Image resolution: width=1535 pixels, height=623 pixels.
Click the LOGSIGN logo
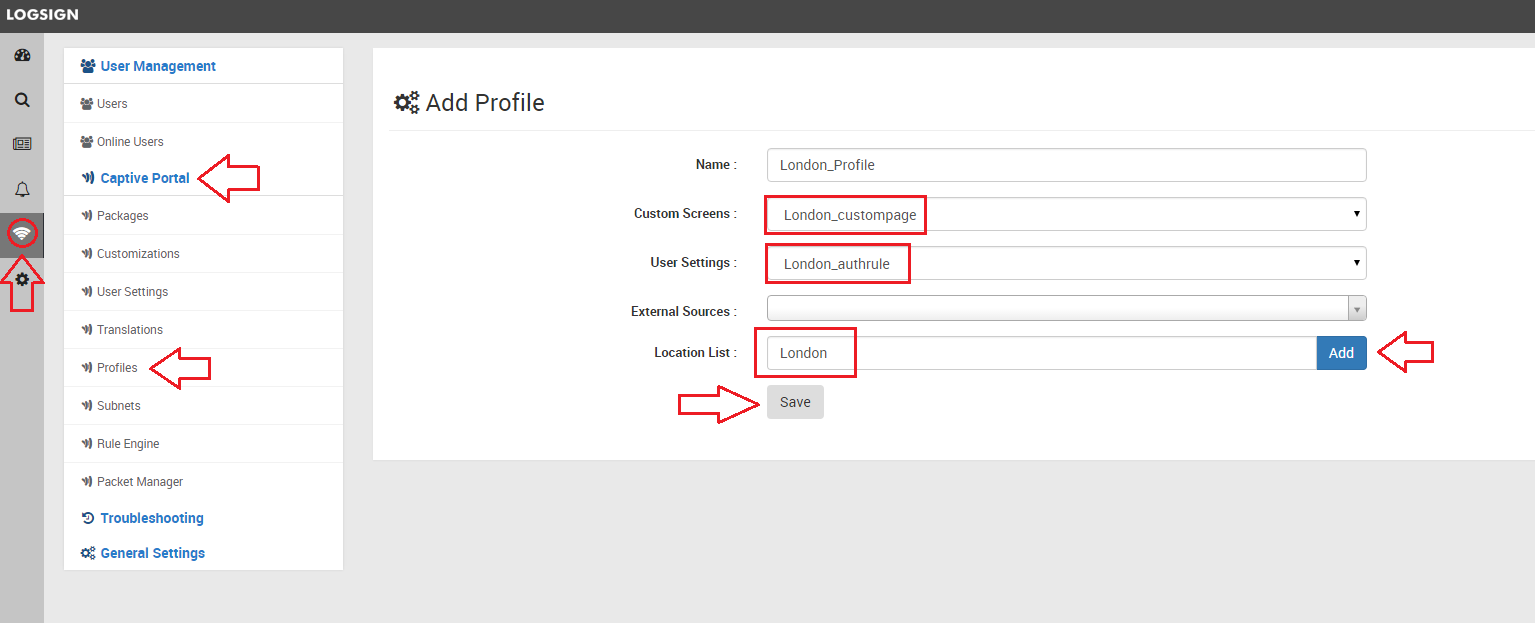[x=42, y=15]
